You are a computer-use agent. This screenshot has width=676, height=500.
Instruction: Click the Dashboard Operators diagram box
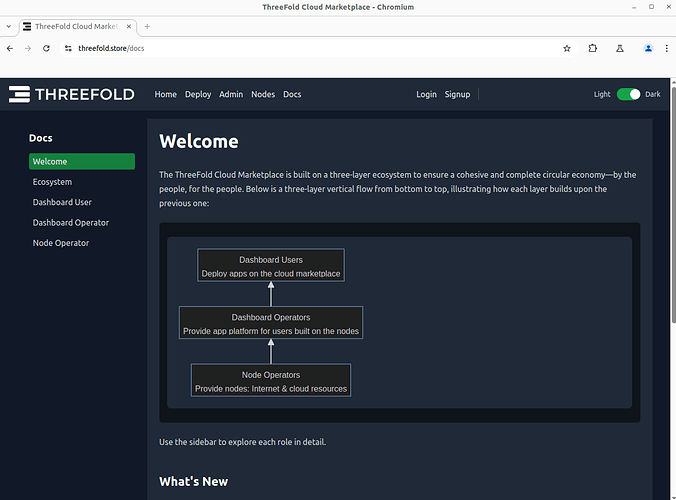click(271, 322)
